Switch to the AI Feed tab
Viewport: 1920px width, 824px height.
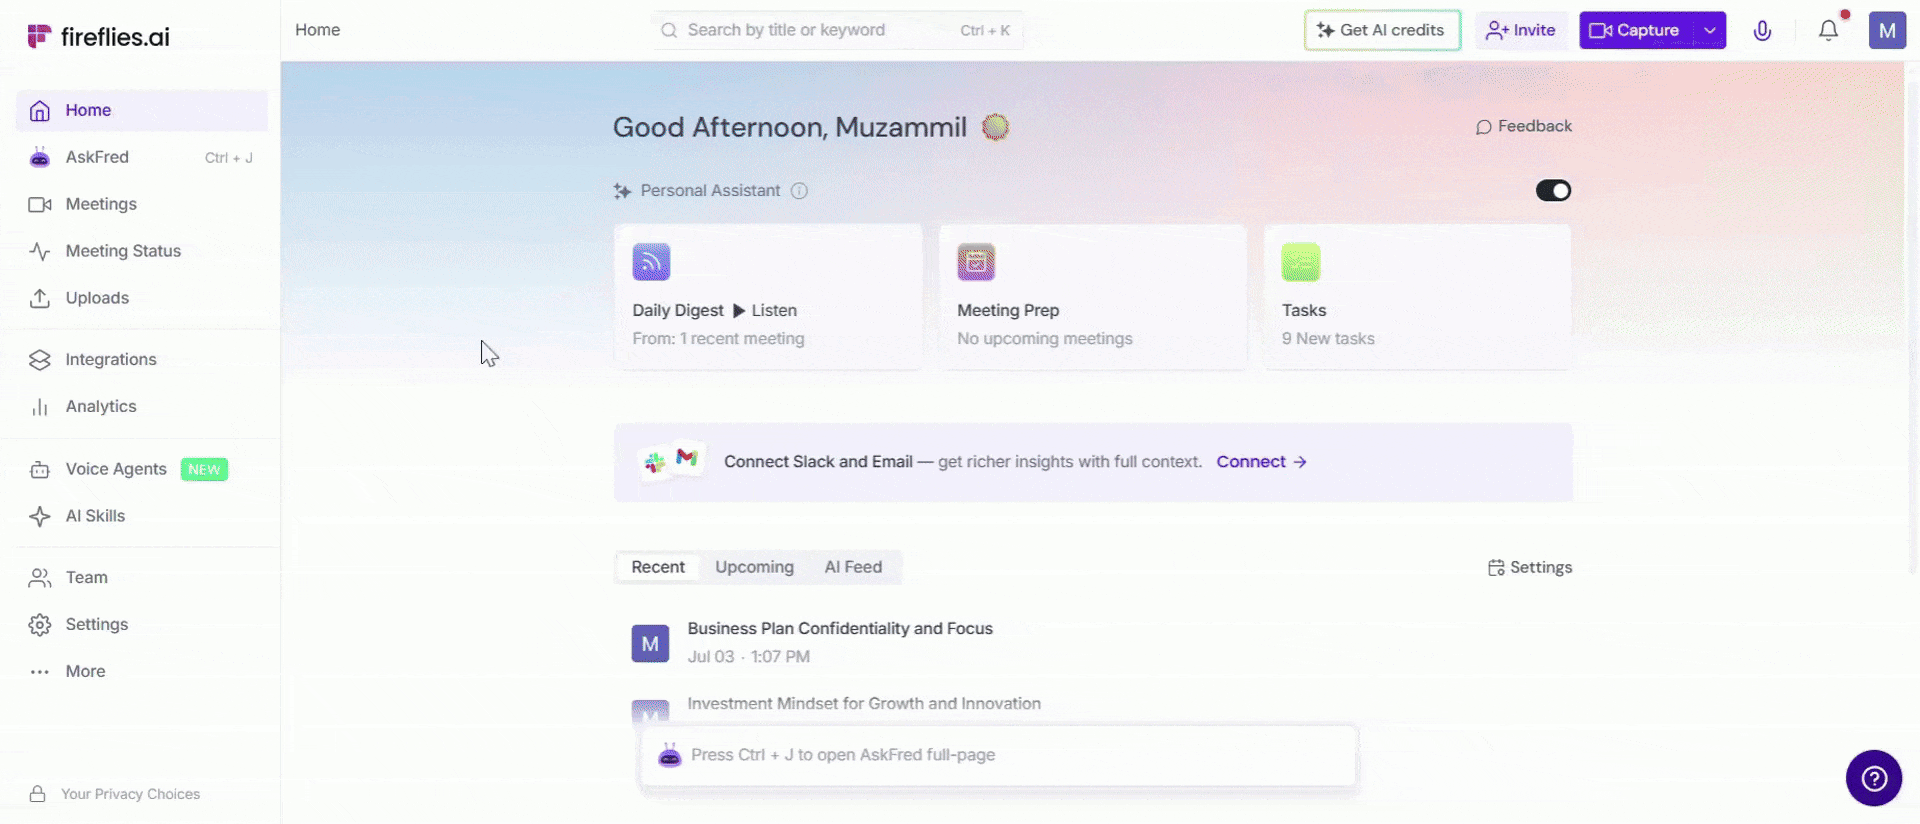point(853,567)
